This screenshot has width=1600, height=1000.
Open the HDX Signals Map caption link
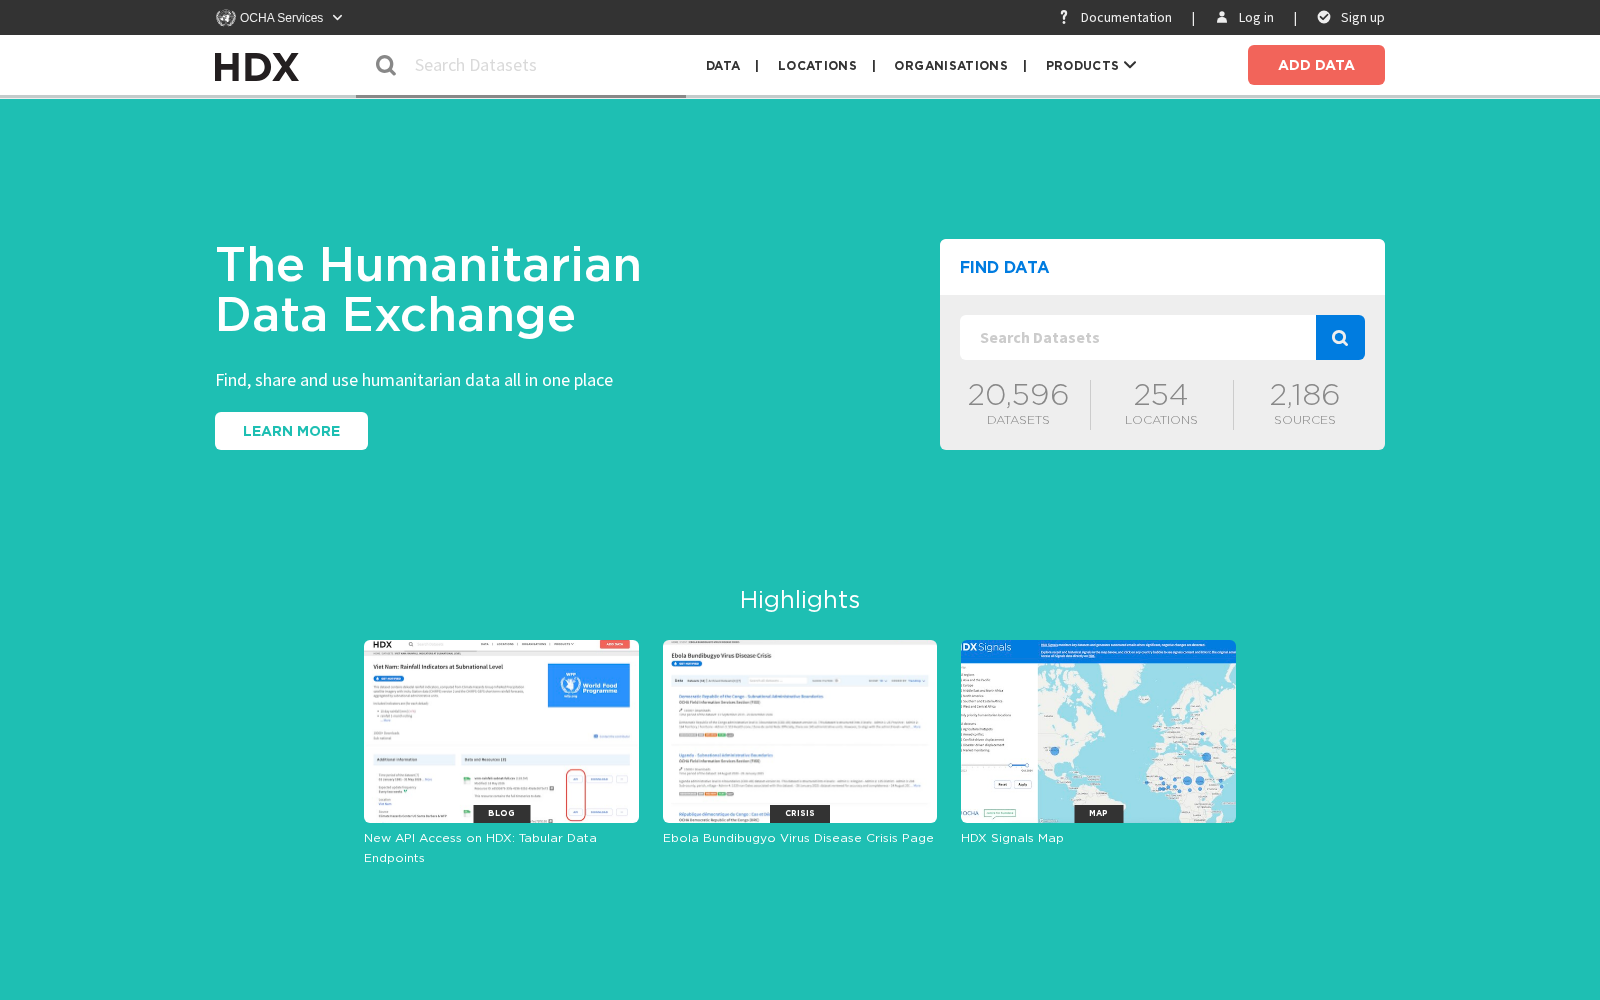tap(1012, 838)
